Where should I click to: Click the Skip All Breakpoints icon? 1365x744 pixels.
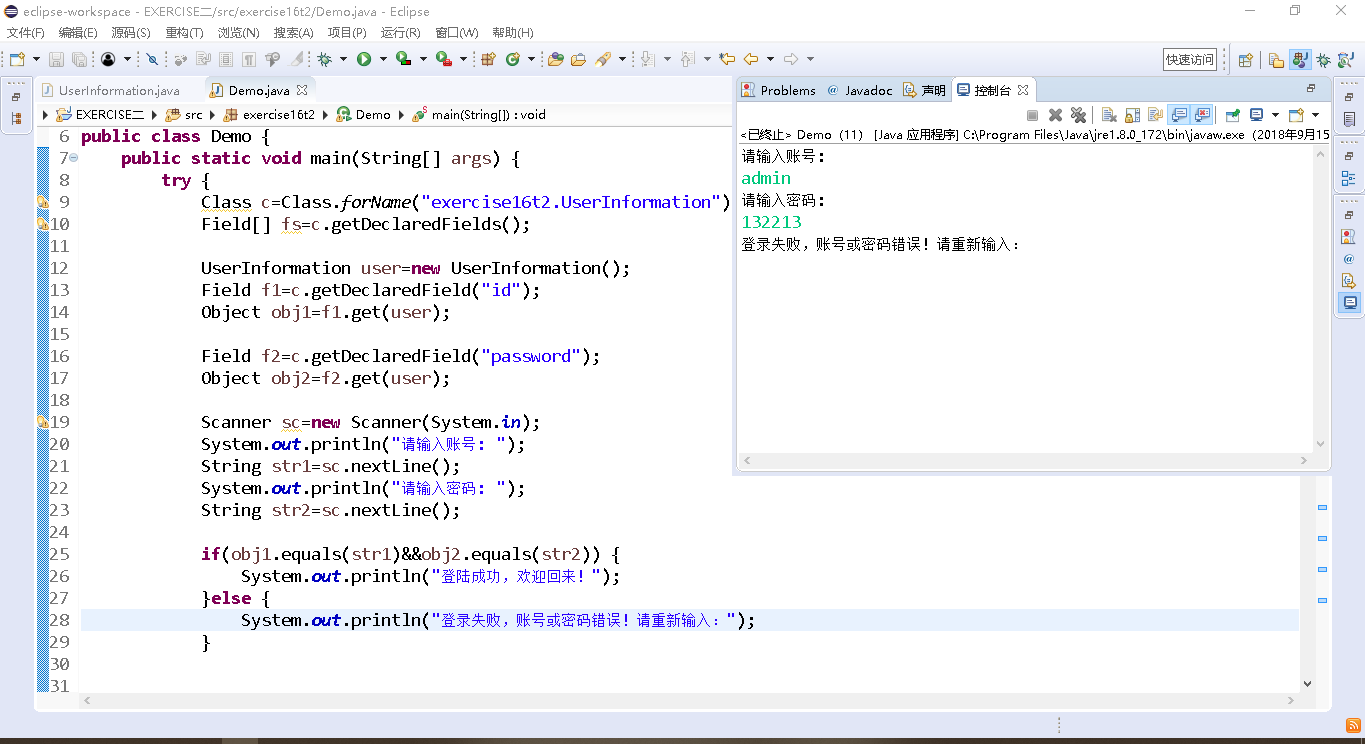[152, 60]
